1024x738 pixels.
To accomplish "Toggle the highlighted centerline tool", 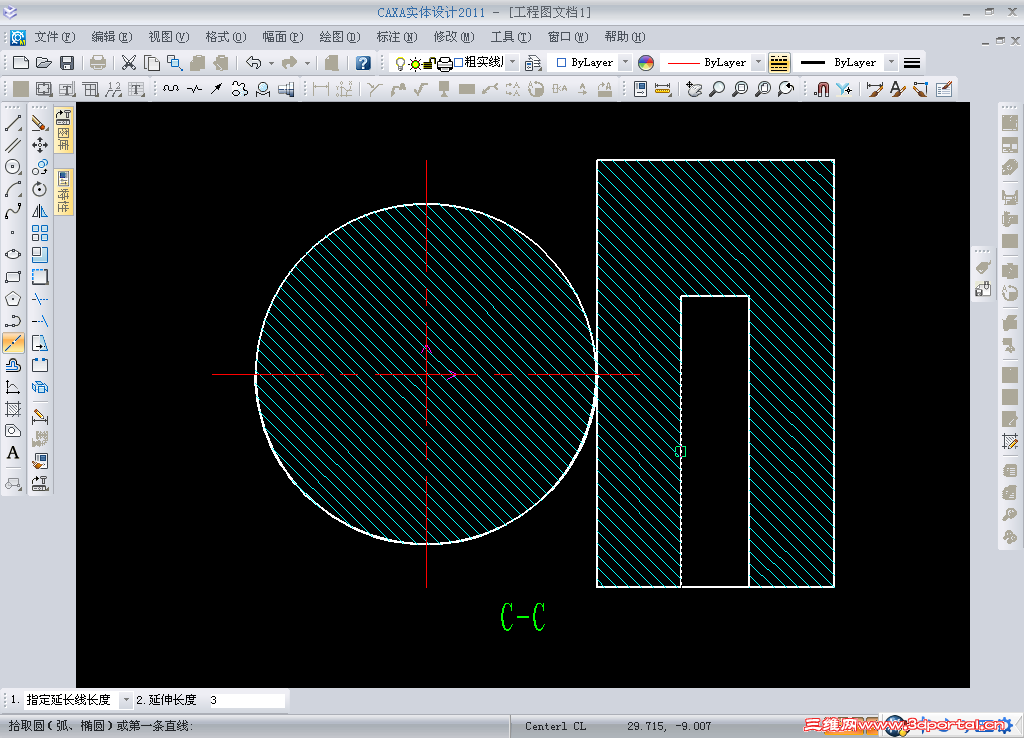I will click(x=13, y=343).
